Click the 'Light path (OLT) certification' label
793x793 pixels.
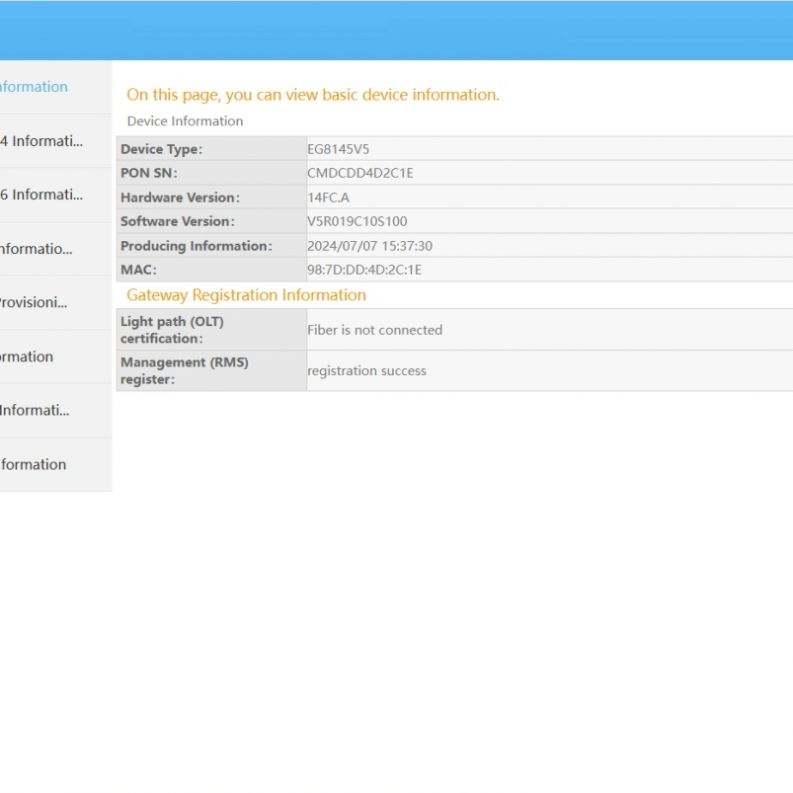point(172,330)
